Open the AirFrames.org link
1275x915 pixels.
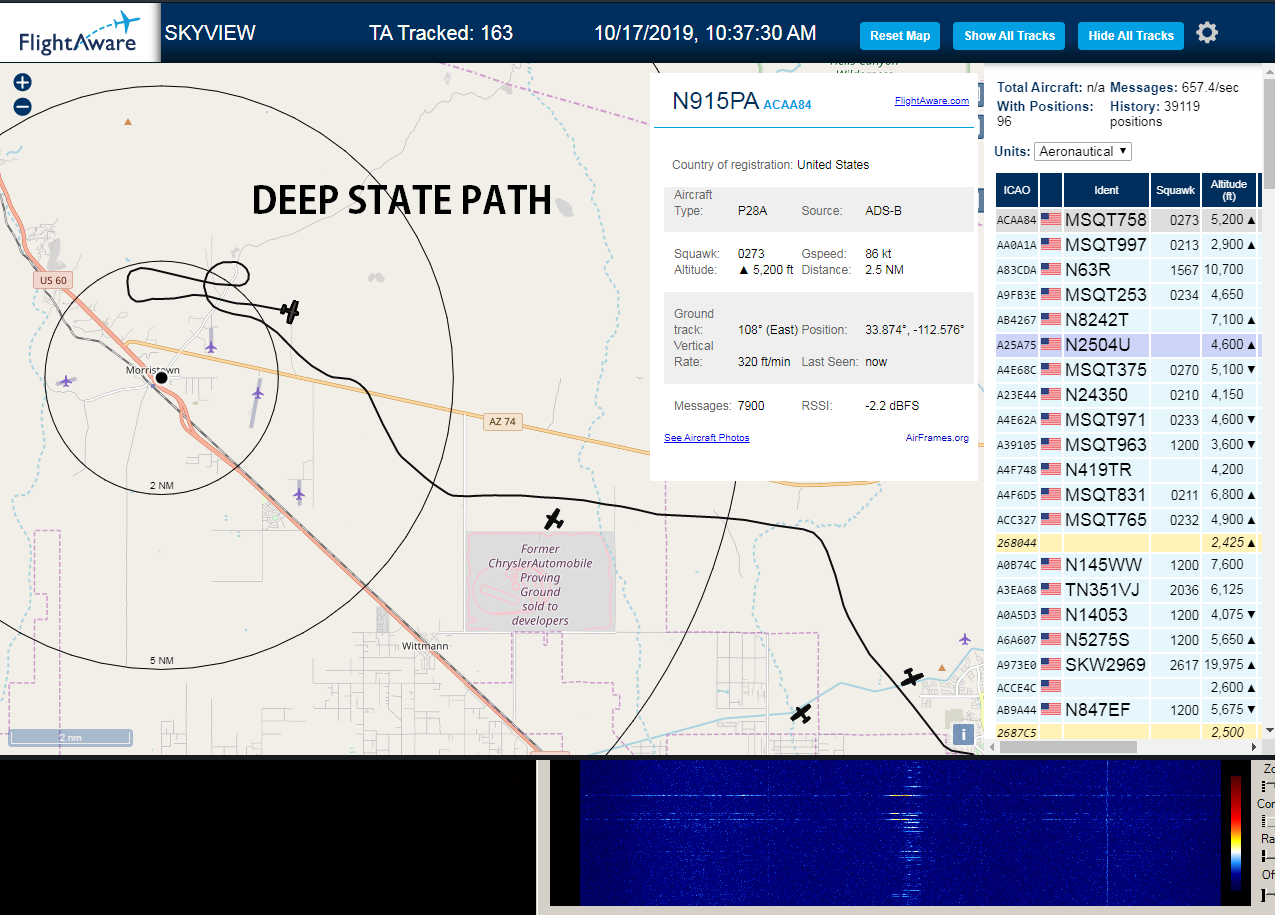pyautogui.click(x=937, y=438)
